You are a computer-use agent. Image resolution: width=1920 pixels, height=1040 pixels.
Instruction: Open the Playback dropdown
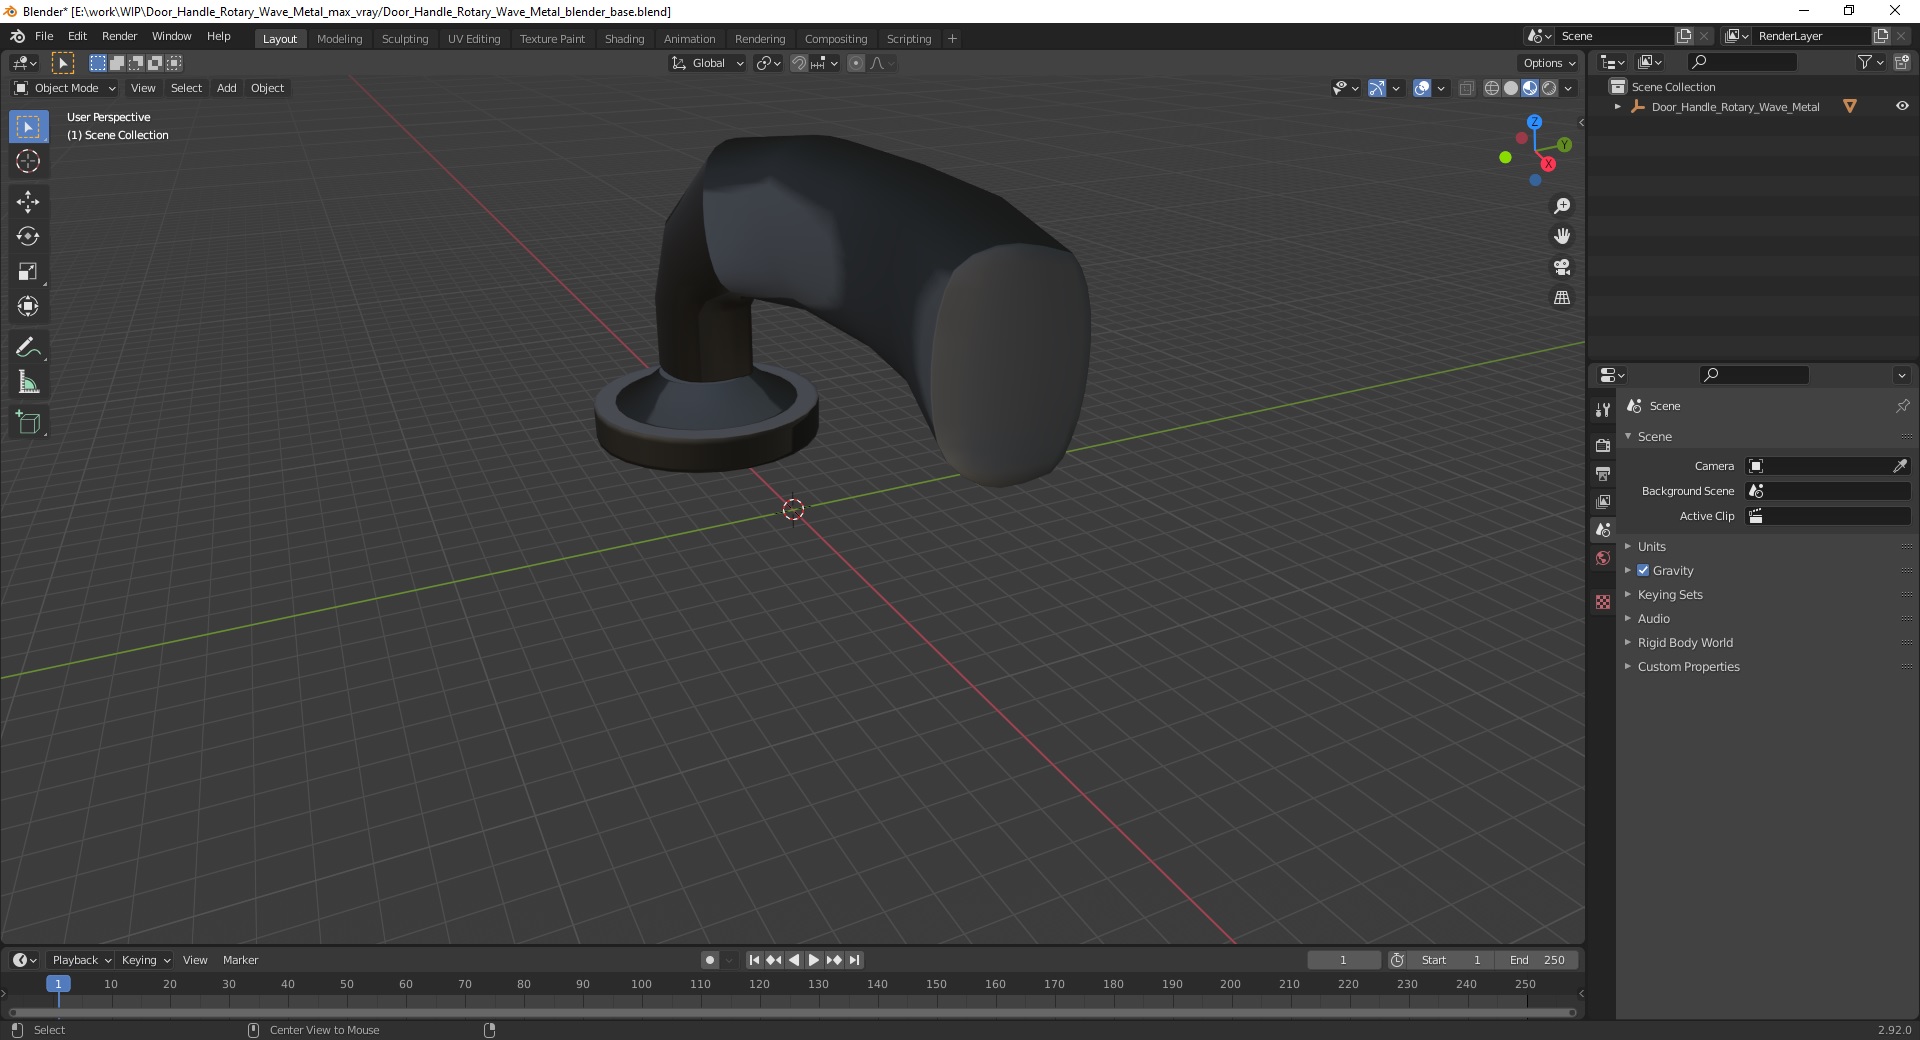[x=81, y=960]
